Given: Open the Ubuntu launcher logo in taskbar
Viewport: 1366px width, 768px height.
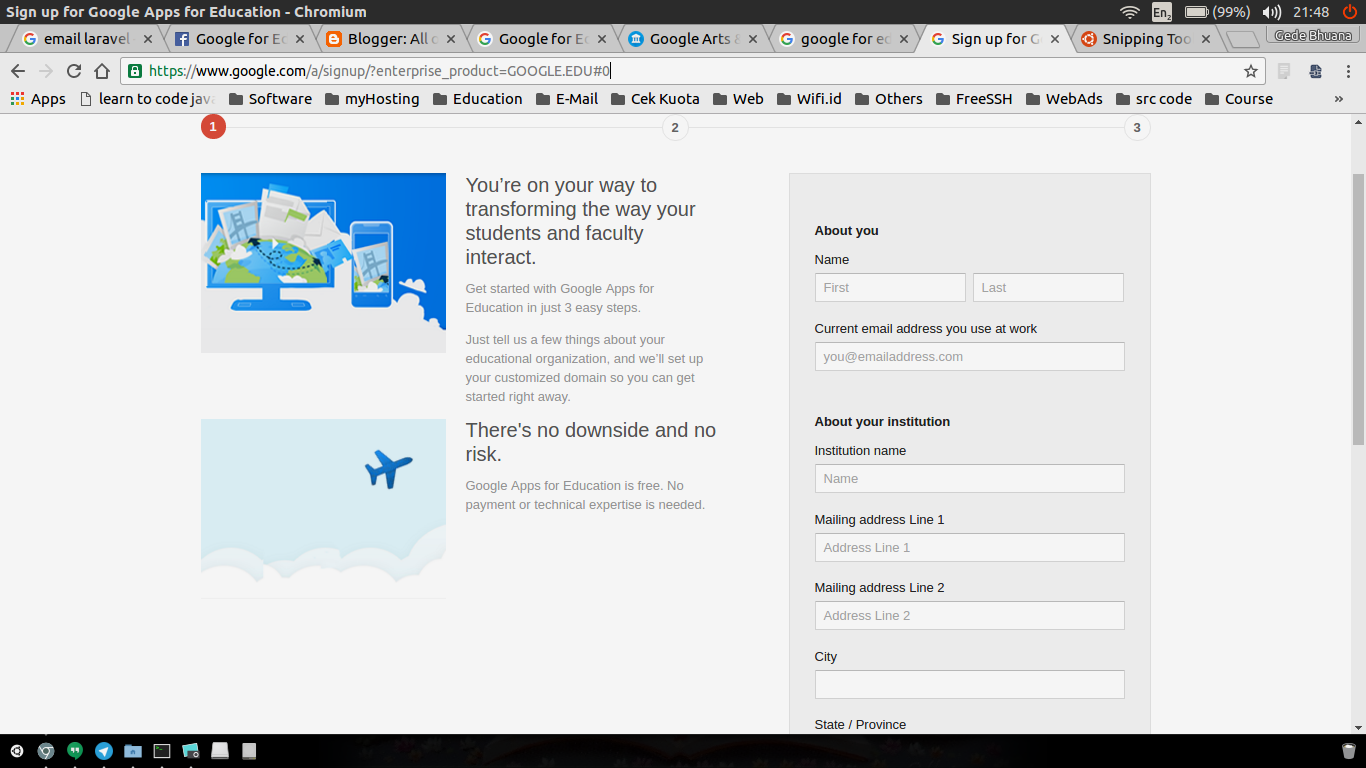Looking at the screenshot, I should pos(17,751).
